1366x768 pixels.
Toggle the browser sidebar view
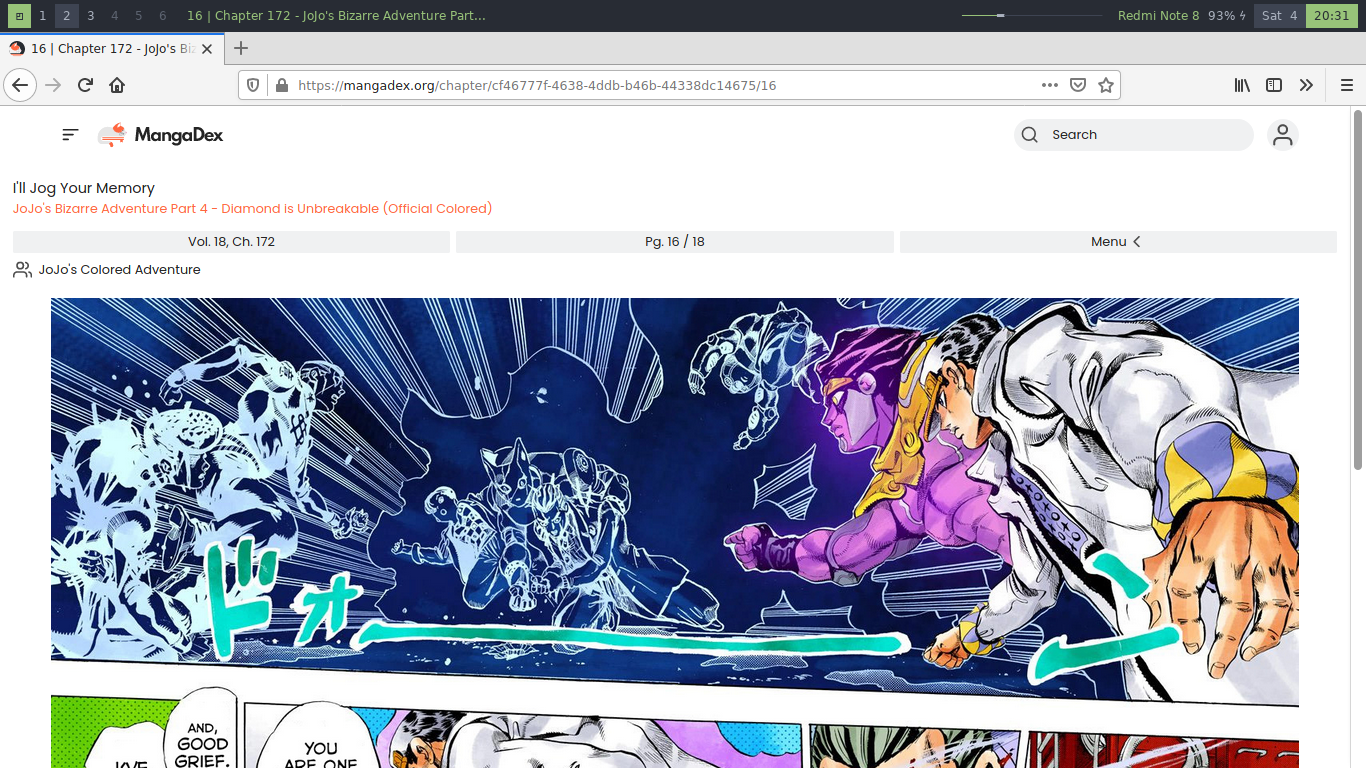pos(1274,85)
